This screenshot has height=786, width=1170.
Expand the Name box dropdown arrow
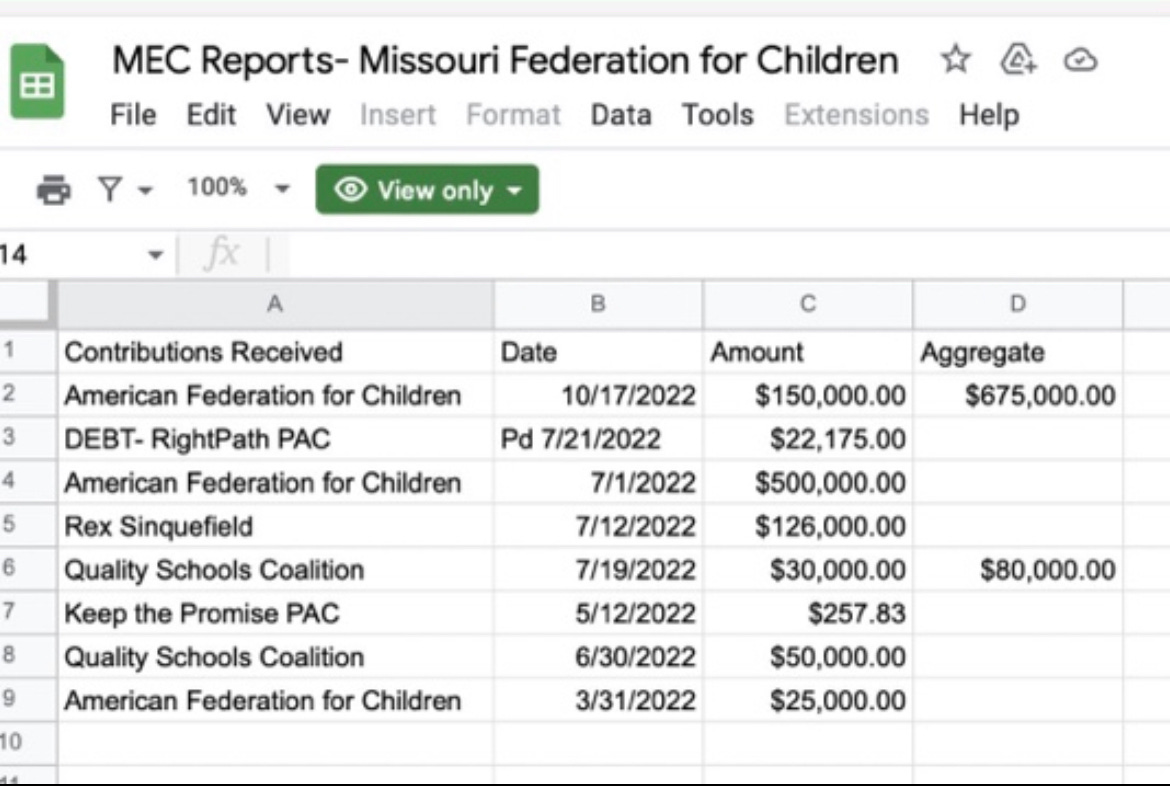pos(155,255)
